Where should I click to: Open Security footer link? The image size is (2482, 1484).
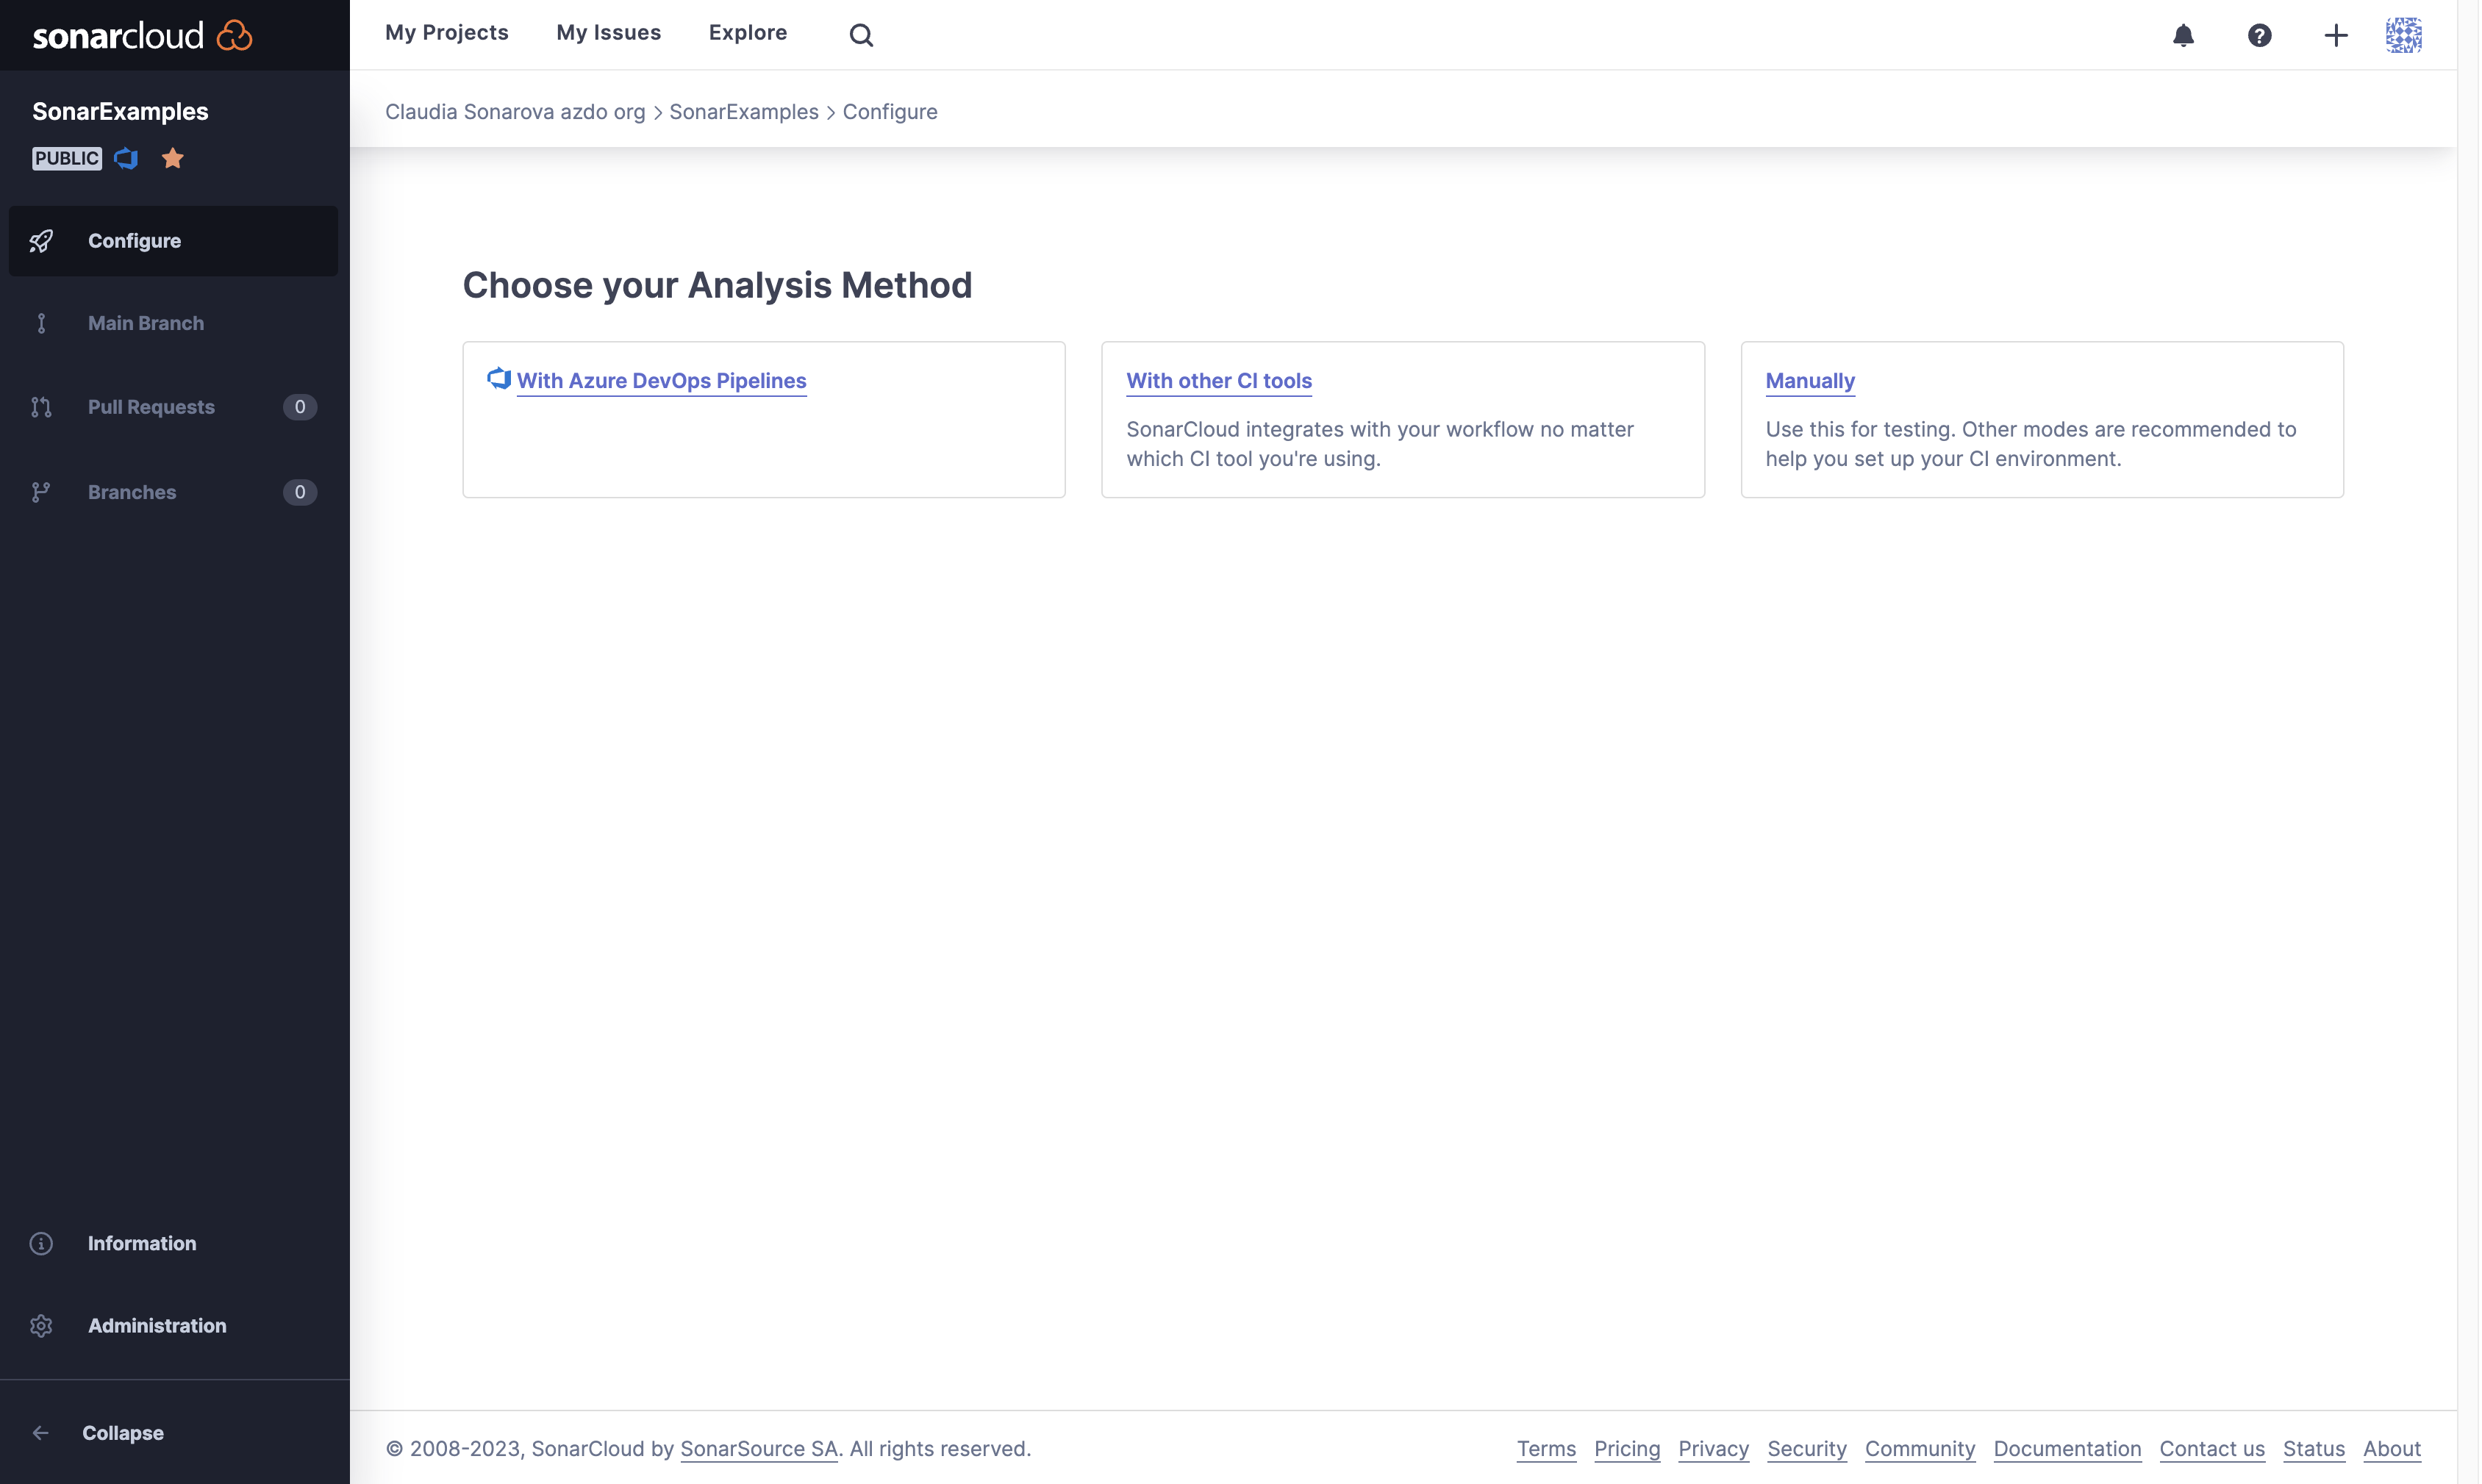pyautogui.click(x=1807, y=1449)
